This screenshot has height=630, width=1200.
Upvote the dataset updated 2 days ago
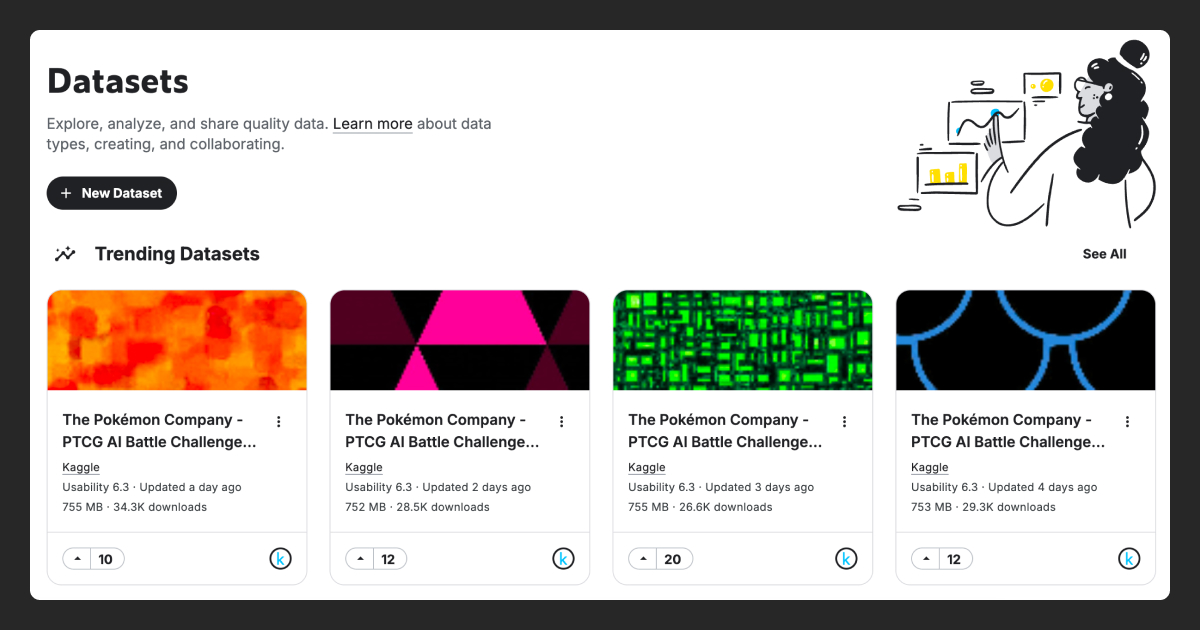[360, 559]
